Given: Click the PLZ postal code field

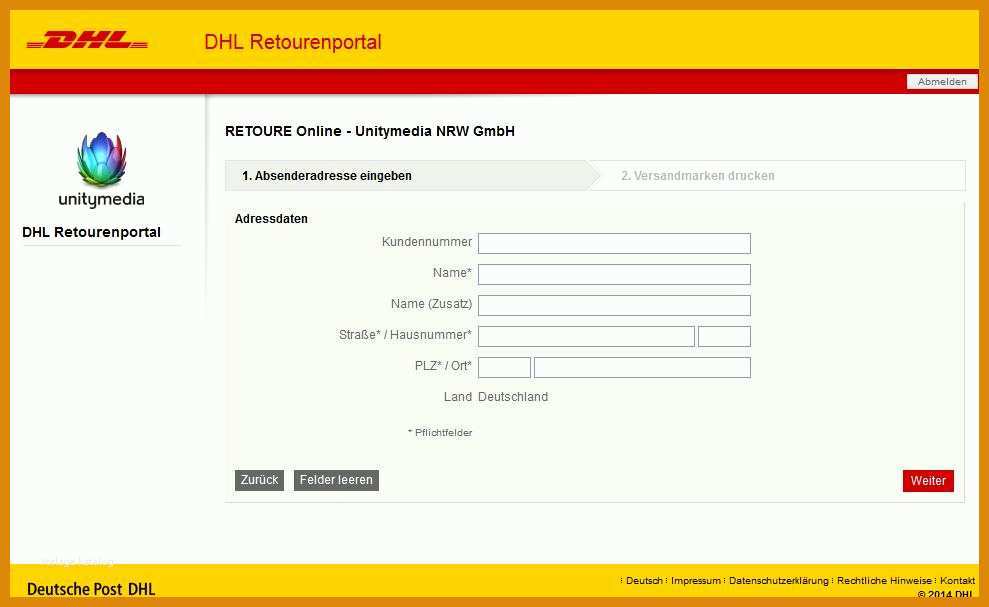Looking at the screenshot, I should pyautogui.click(x=504, y=367).
